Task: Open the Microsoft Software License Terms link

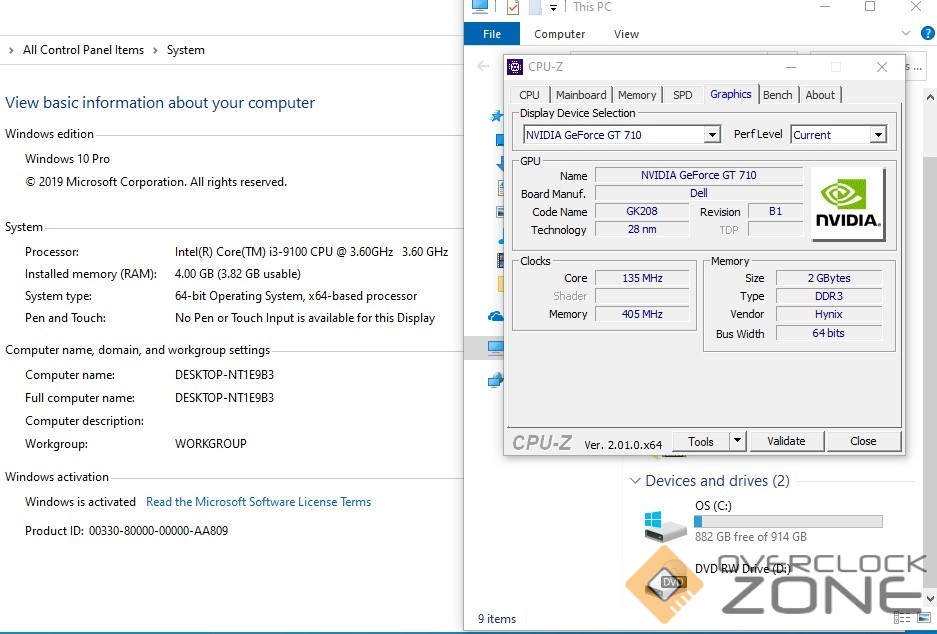Action: pos(259,502)
